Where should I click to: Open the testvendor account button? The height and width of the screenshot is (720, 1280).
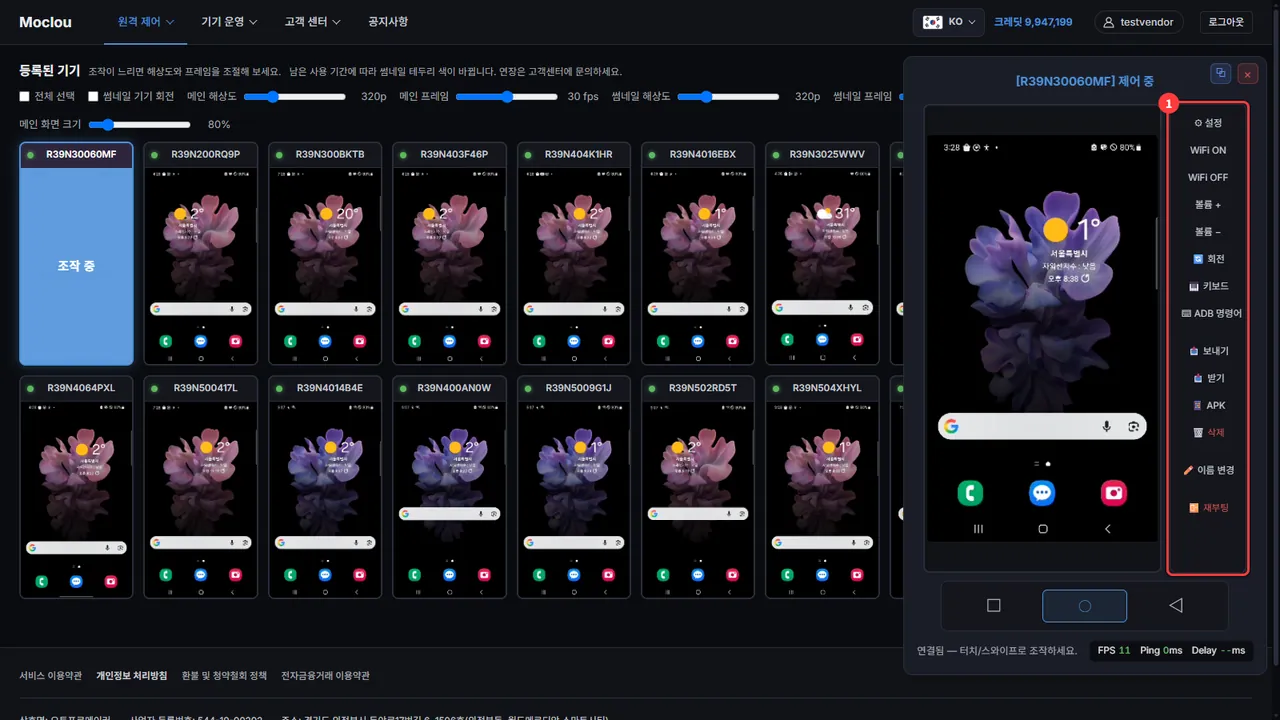click(x=1140, y=22)
